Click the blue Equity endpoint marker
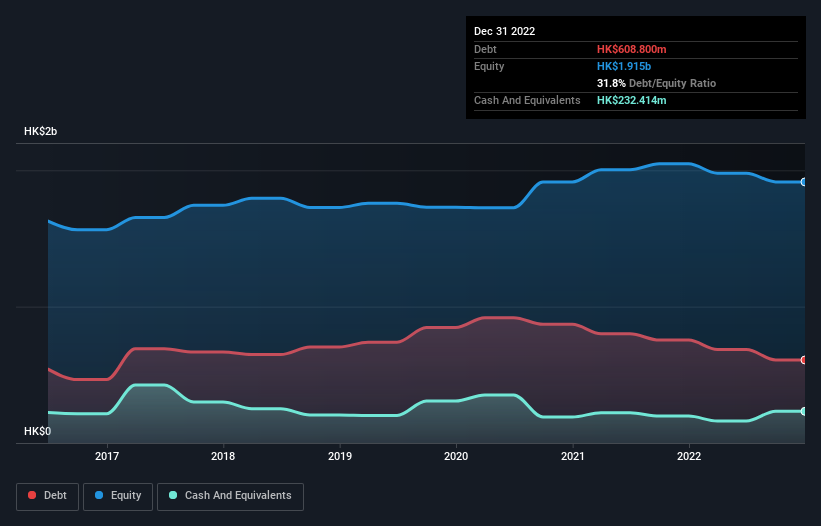The height and width of the screenshot is (526, 821). 804,182
